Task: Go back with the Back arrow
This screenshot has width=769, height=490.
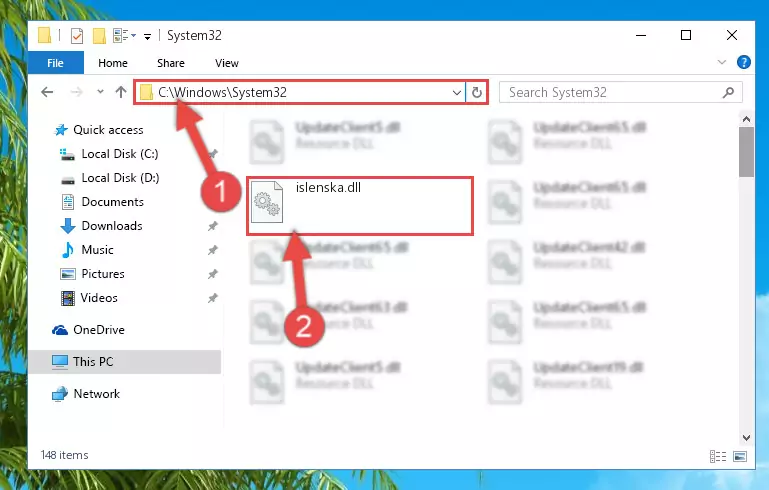Action: click(x=47, y=92)
